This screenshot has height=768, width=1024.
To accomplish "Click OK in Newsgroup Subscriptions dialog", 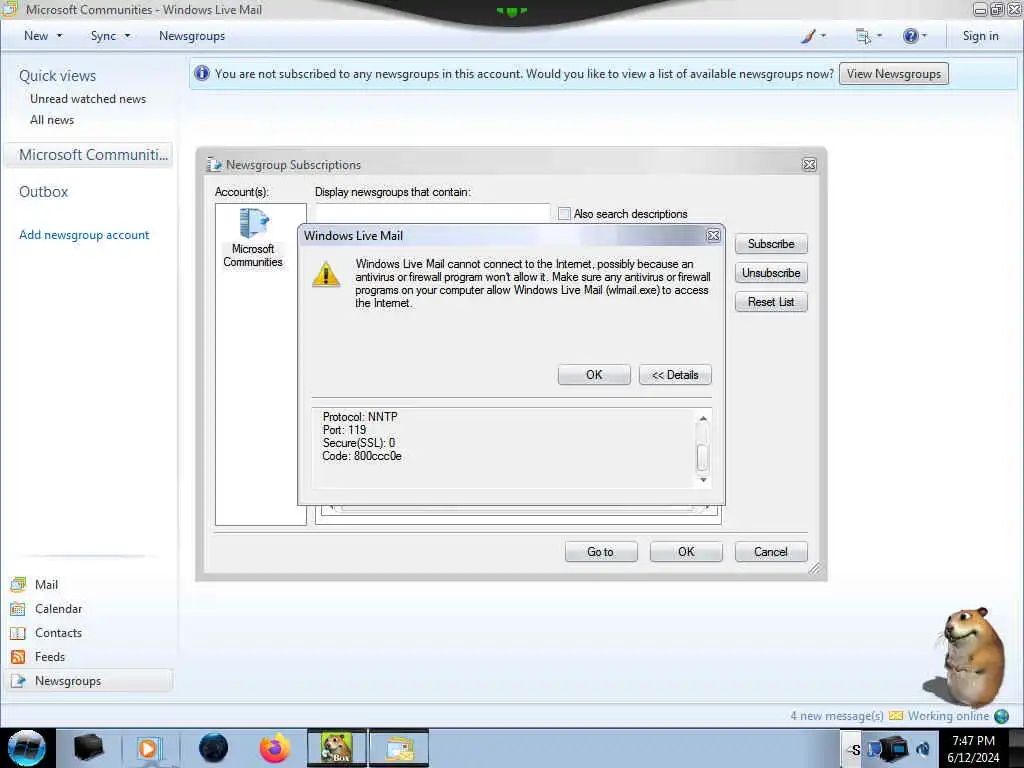I will coord(686,552).
